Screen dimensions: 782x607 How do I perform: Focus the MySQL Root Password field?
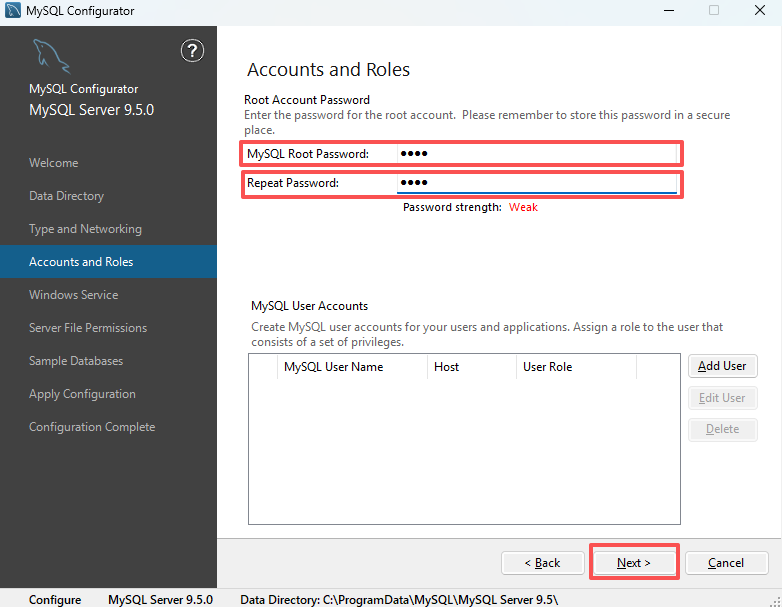(537, 154)
